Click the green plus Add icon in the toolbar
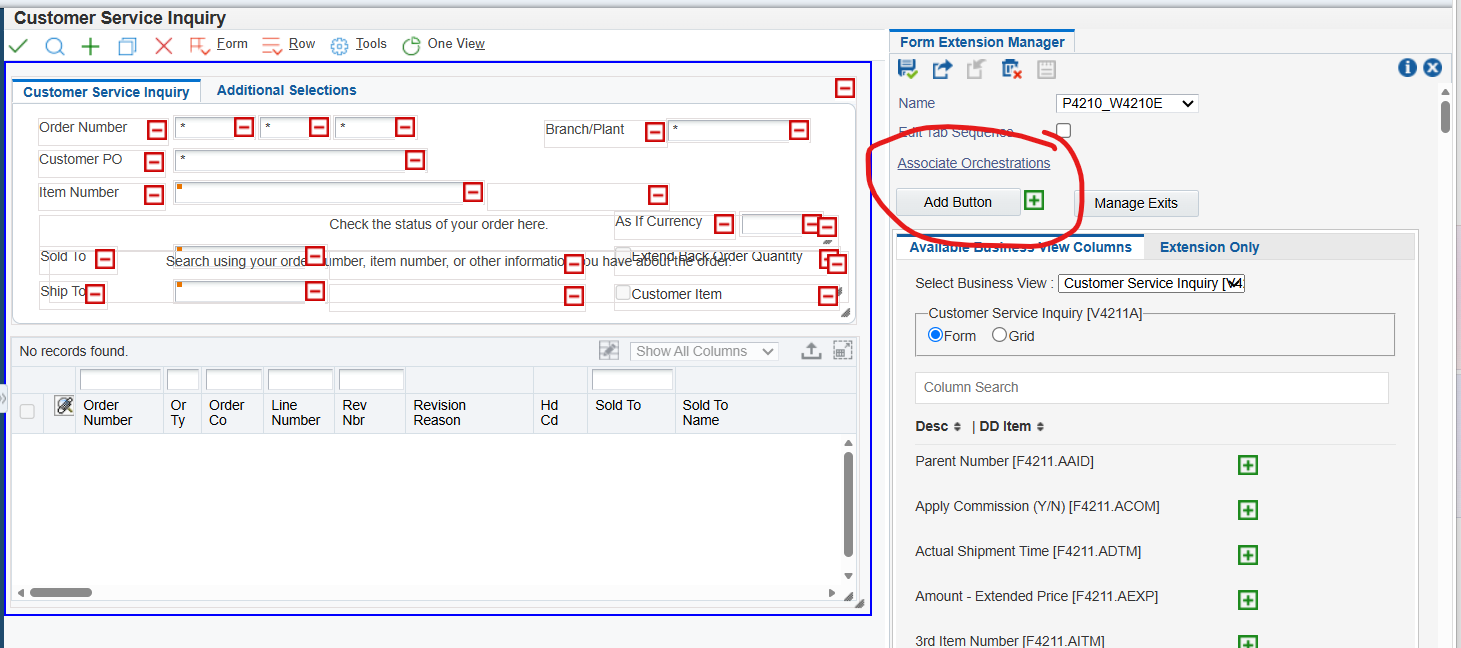 click(91, 46)
